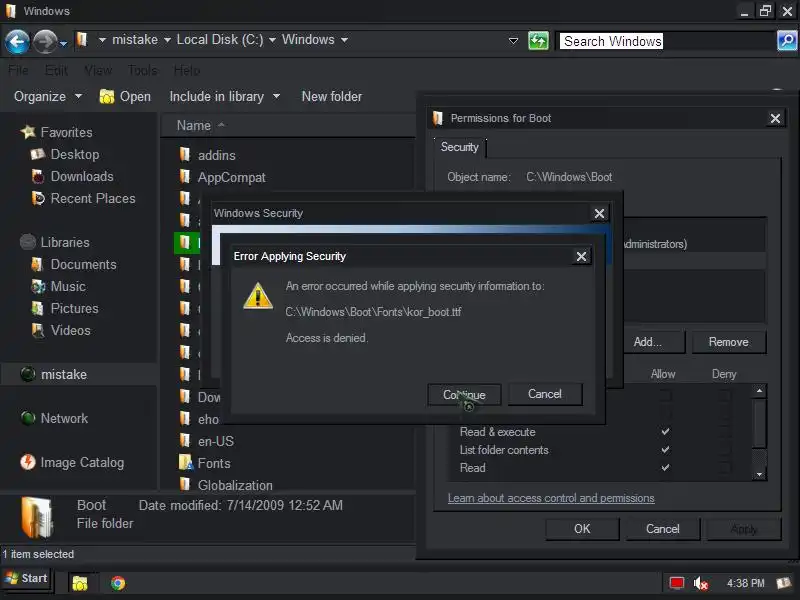The height and width of the screenshot is (600, 800).
Task: Open the File menu
Action: tap(18, 70)
